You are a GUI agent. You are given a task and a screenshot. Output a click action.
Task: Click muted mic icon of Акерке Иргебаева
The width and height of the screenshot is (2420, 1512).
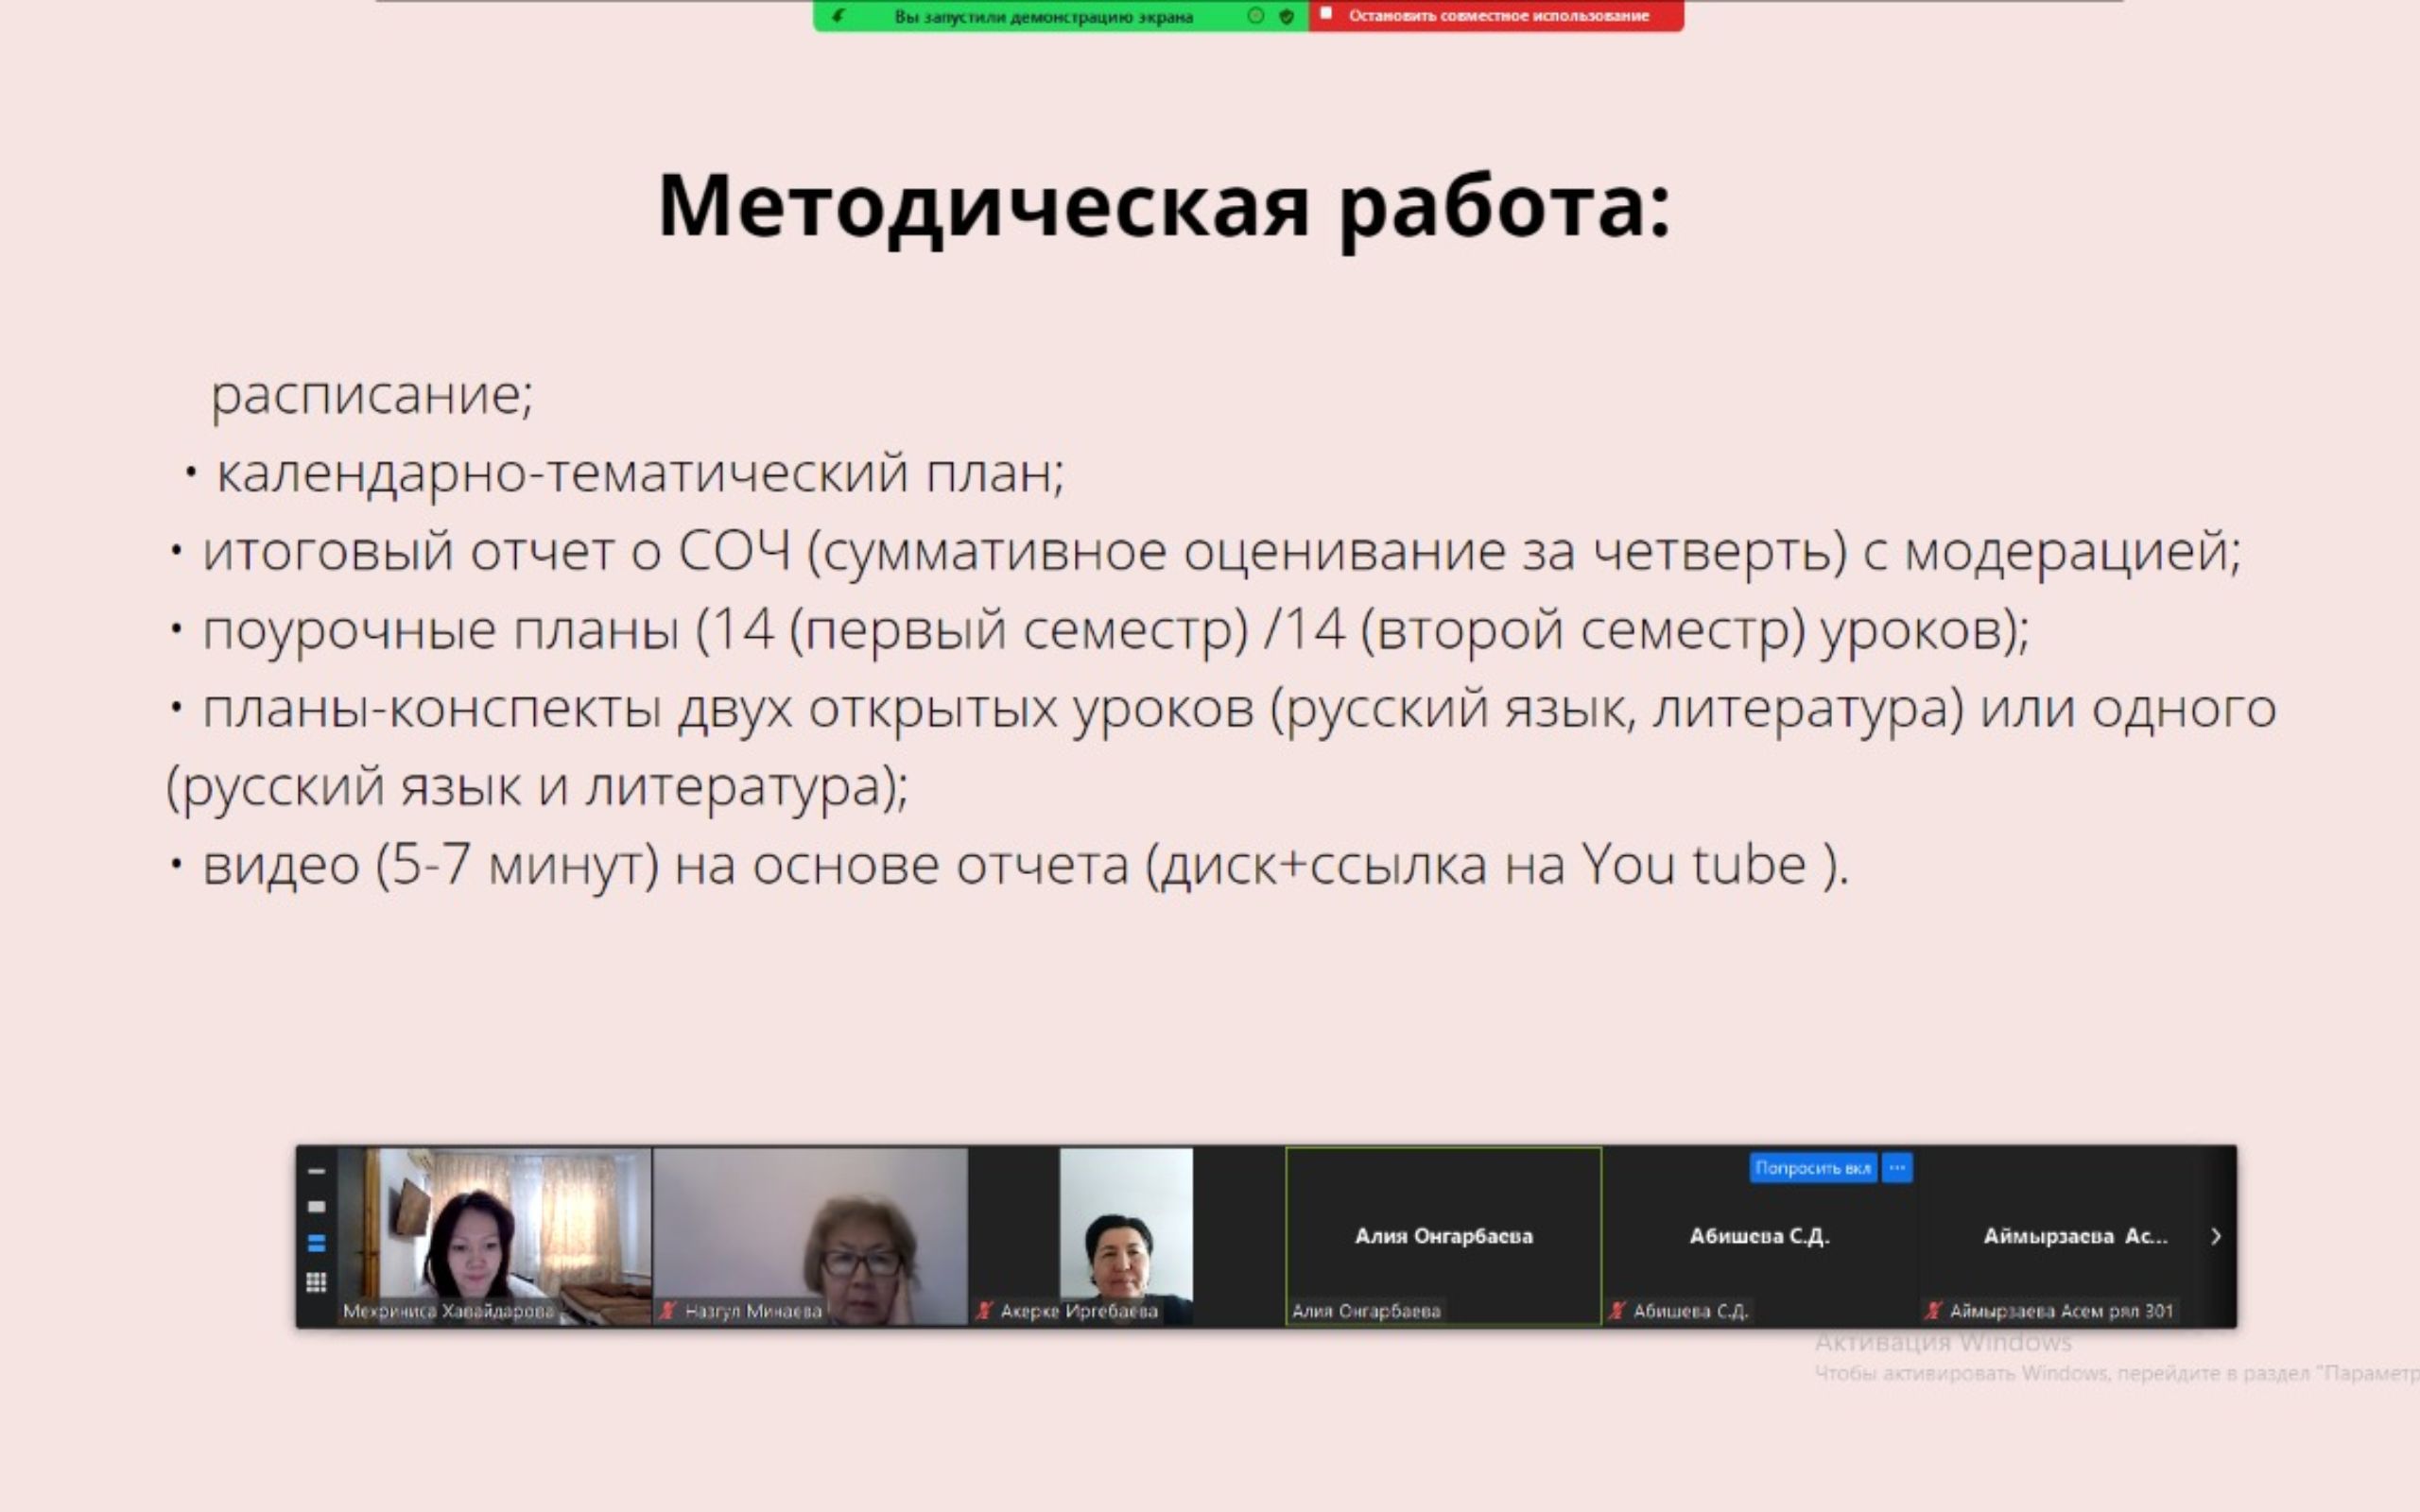click(984, 1310)
